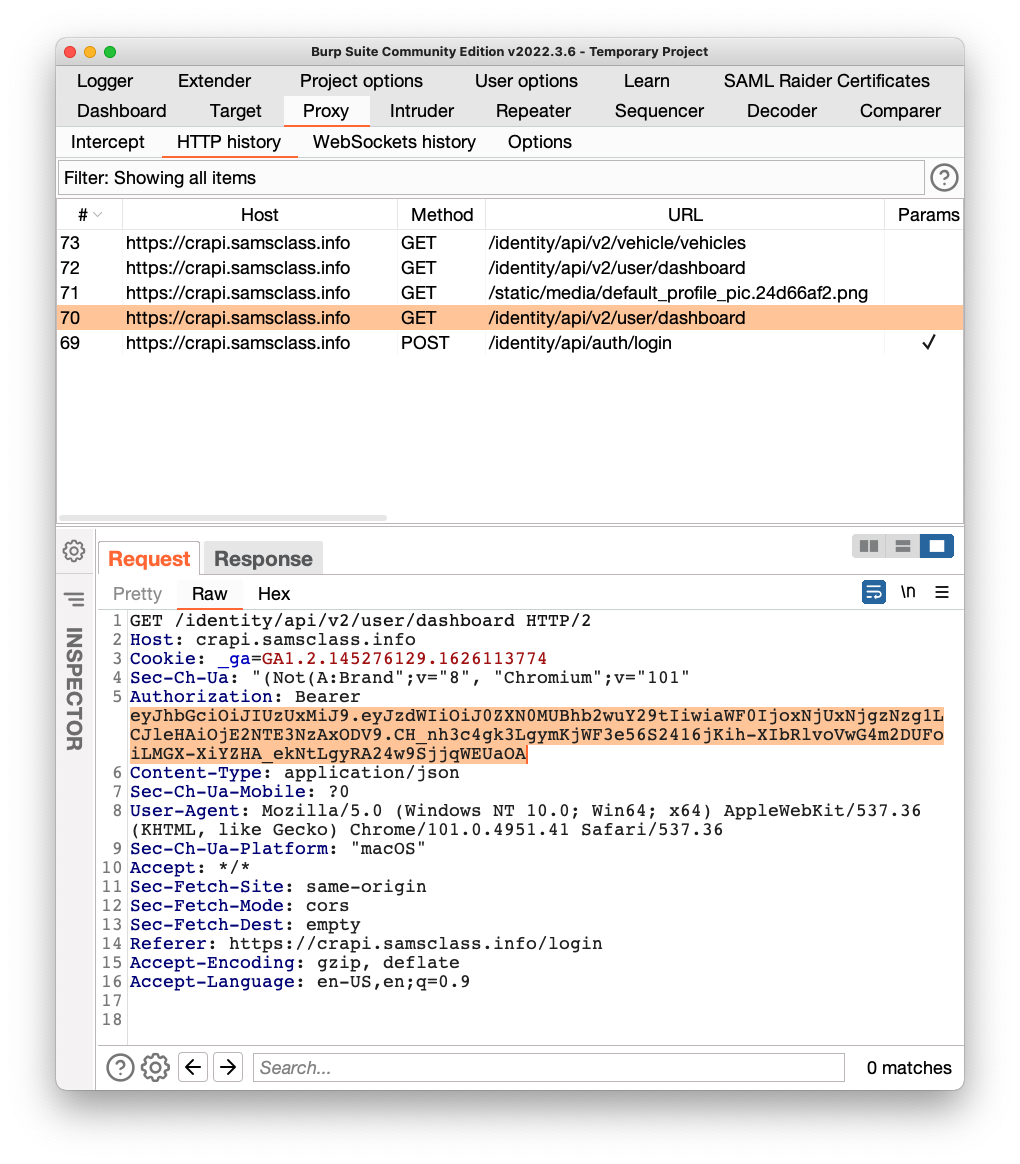This screenshot has width=1020, height=1164.
Task: Open SAML Raider Certificates tab
Action: pos(826,81)
